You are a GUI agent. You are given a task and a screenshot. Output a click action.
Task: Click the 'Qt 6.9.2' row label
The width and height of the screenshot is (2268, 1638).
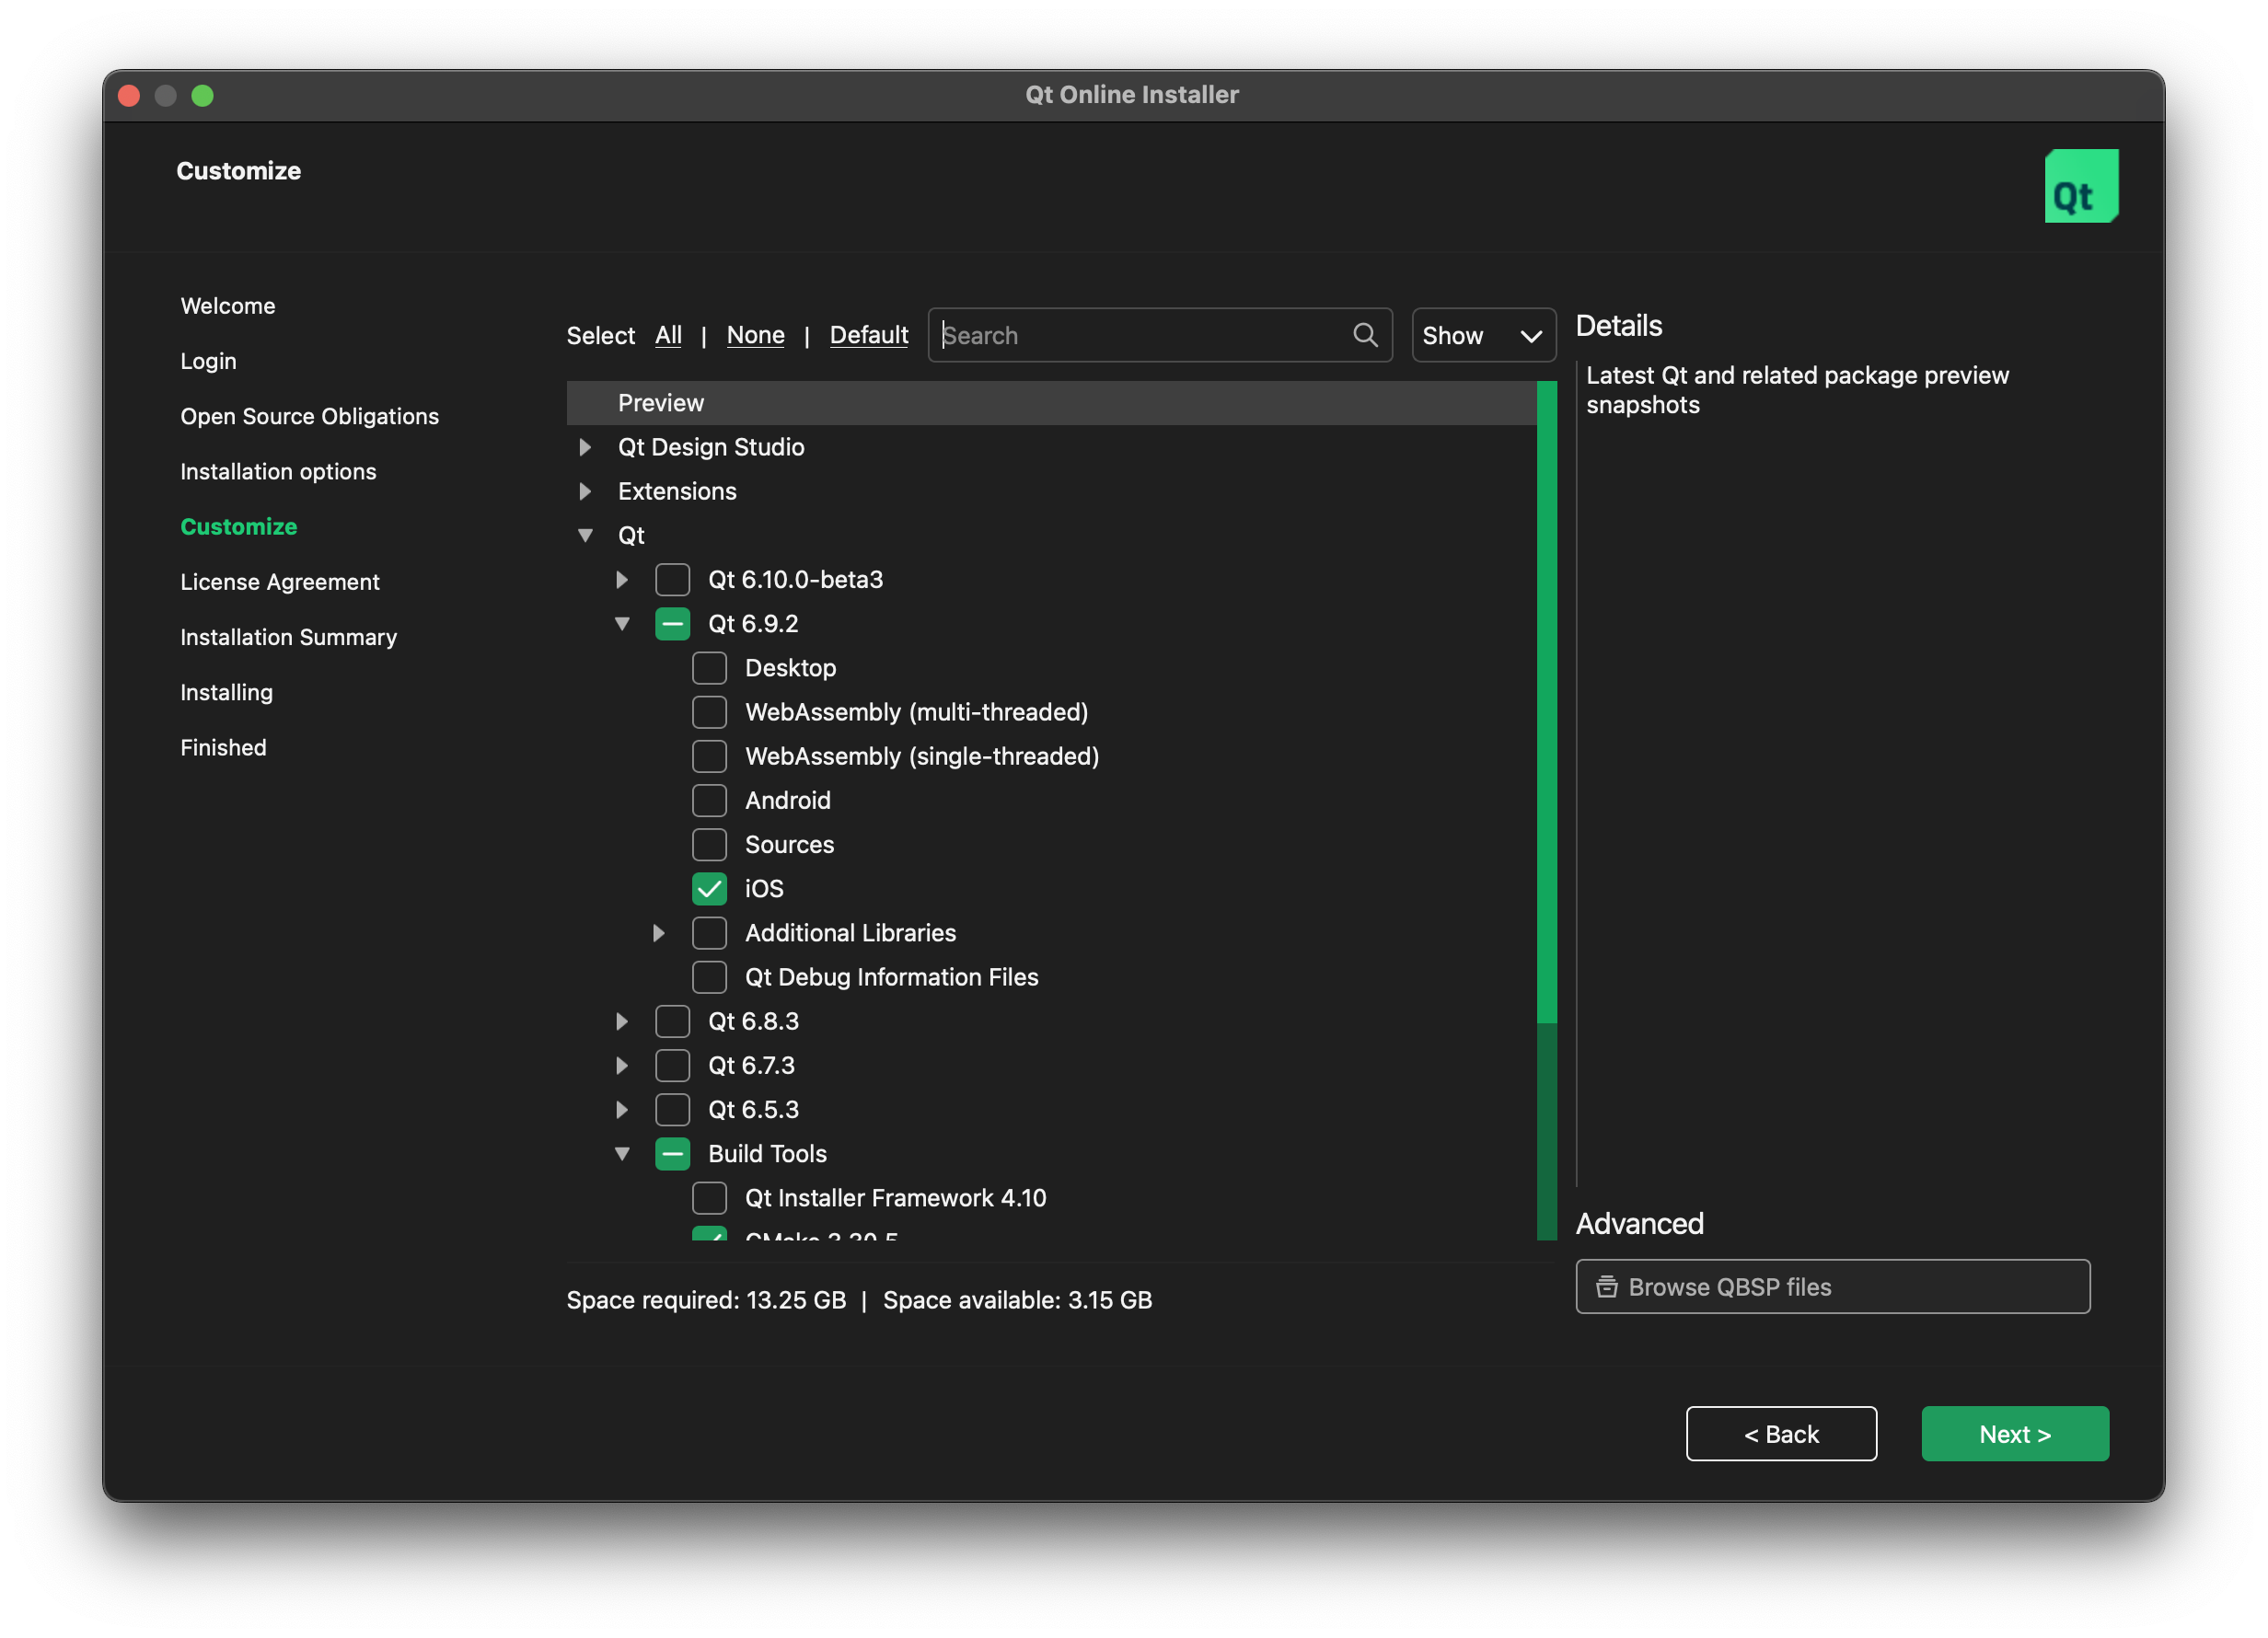coord(753,624)
